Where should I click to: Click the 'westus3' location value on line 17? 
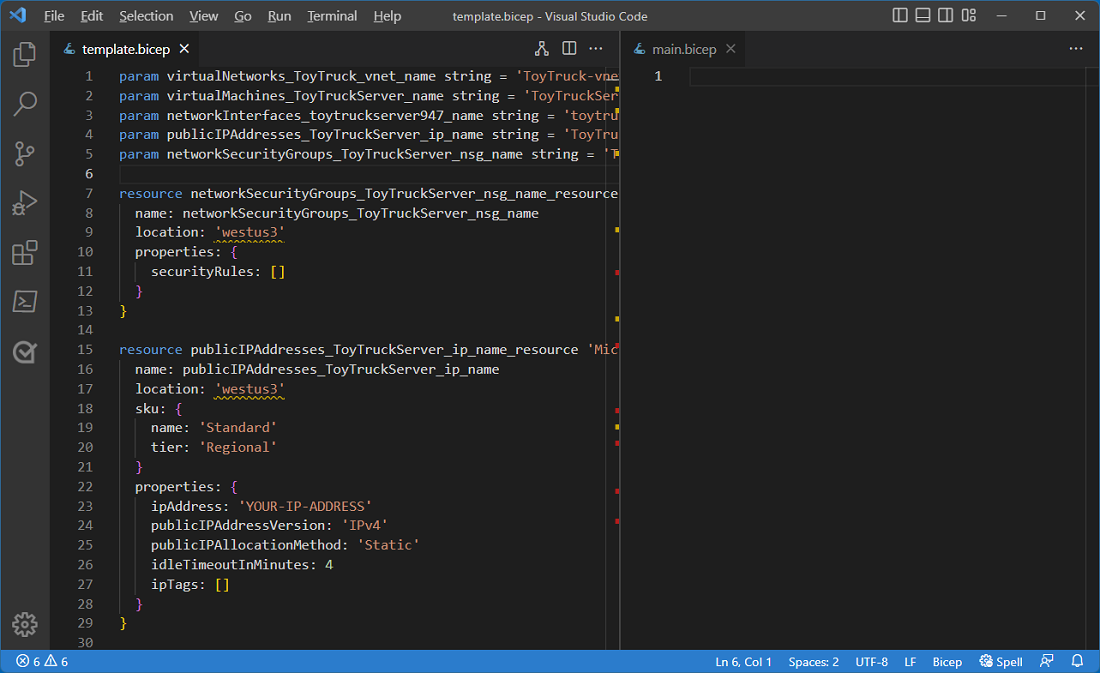point(249,389)
